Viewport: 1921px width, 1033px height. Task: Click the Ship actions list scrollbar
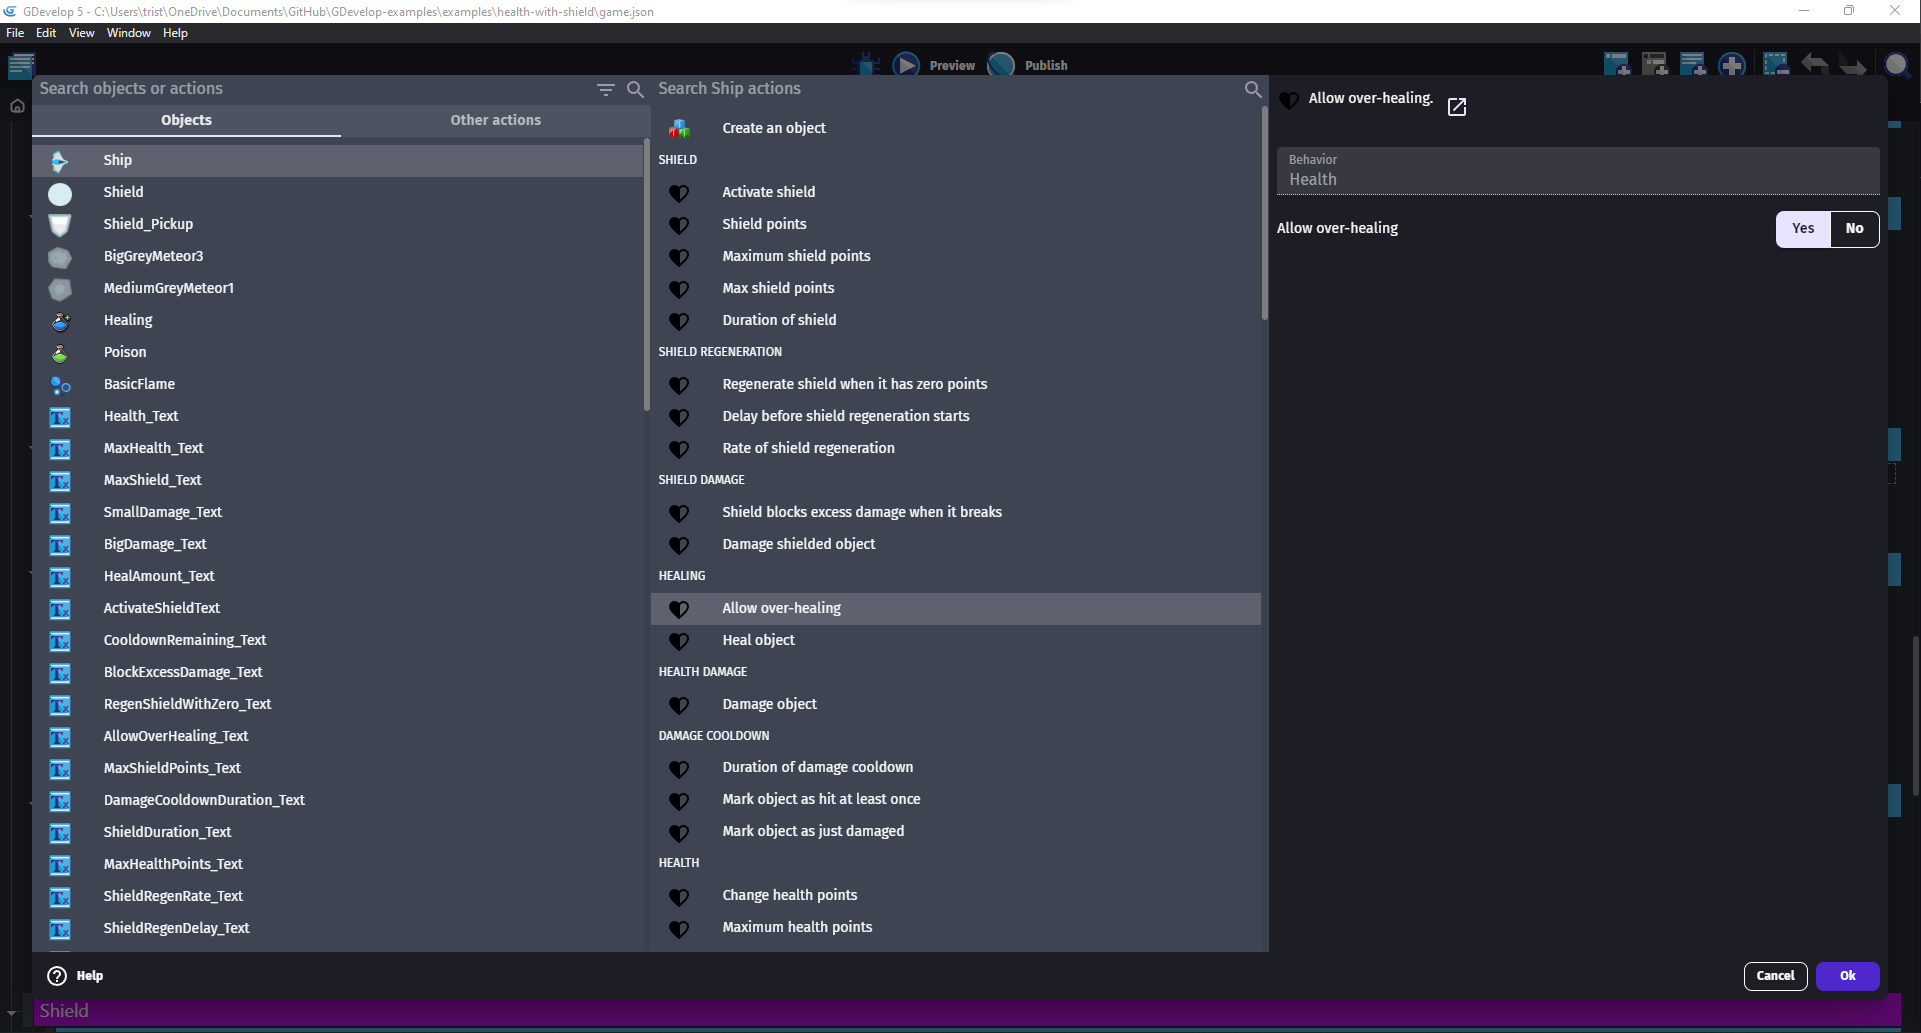click(x=1265, y=214)
